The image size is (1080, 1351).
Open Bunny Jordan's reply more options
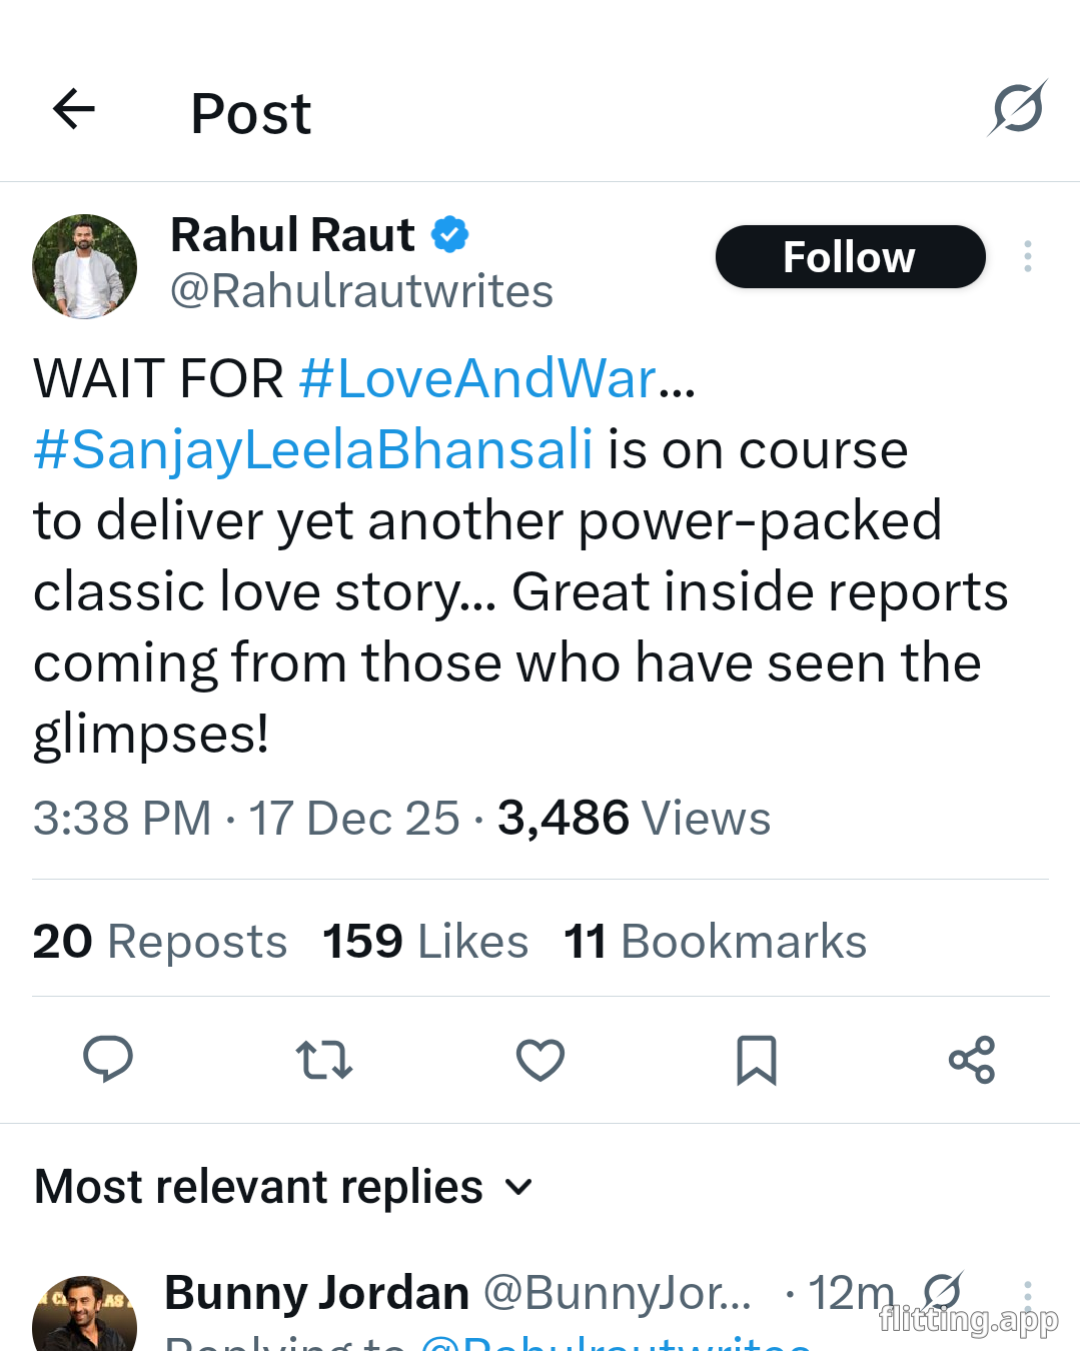click(x=1027, y=1293)
